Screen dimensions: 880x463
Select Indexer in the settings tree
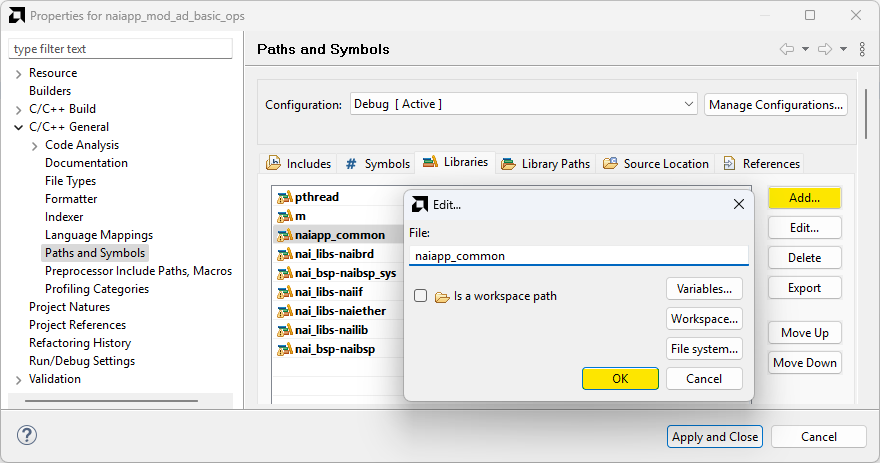click(x=64, y=217)
